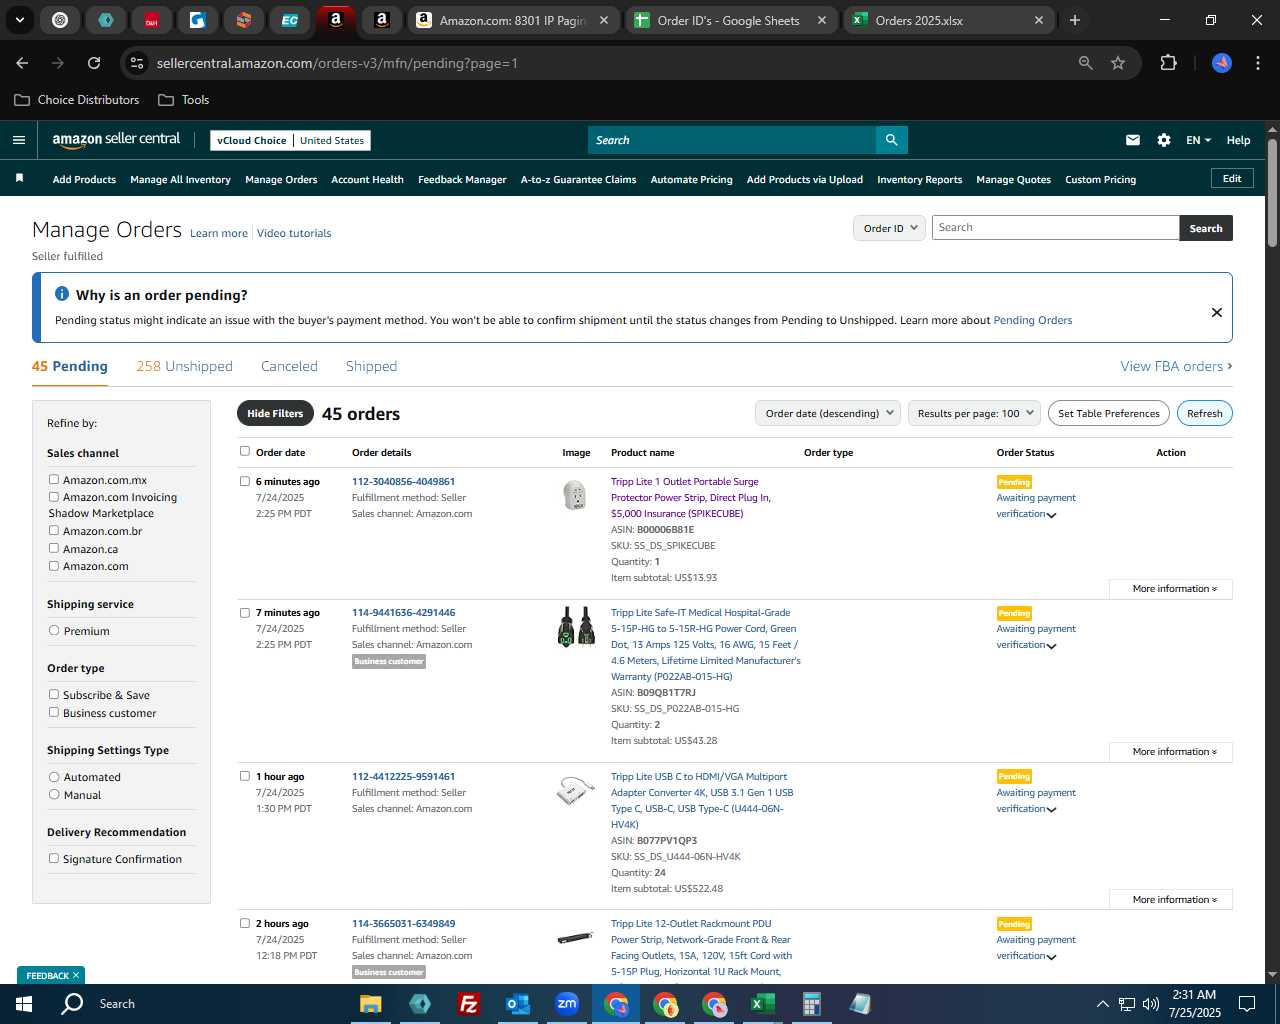Click Set Table Preferences button
Image resolution: width=1280 pixels, height=1024 pixels.
(1109, 413)
